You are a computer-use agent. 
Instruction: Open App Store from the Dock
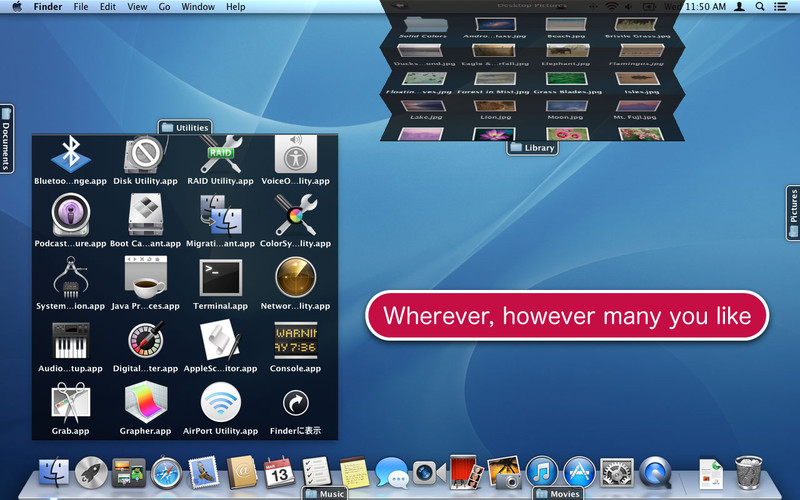(579, 472)
